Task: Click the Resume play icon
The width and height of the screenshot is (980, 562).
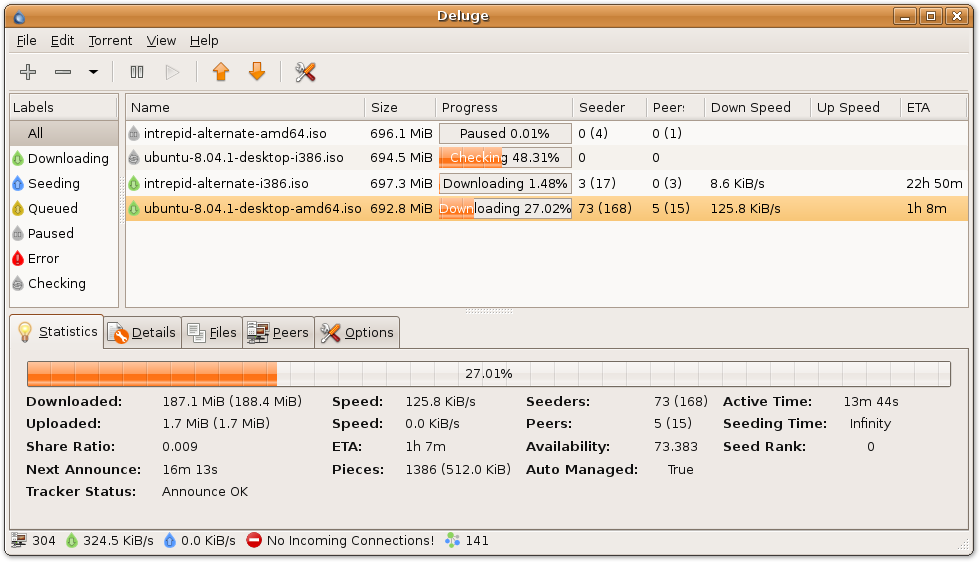Action: 172,72
